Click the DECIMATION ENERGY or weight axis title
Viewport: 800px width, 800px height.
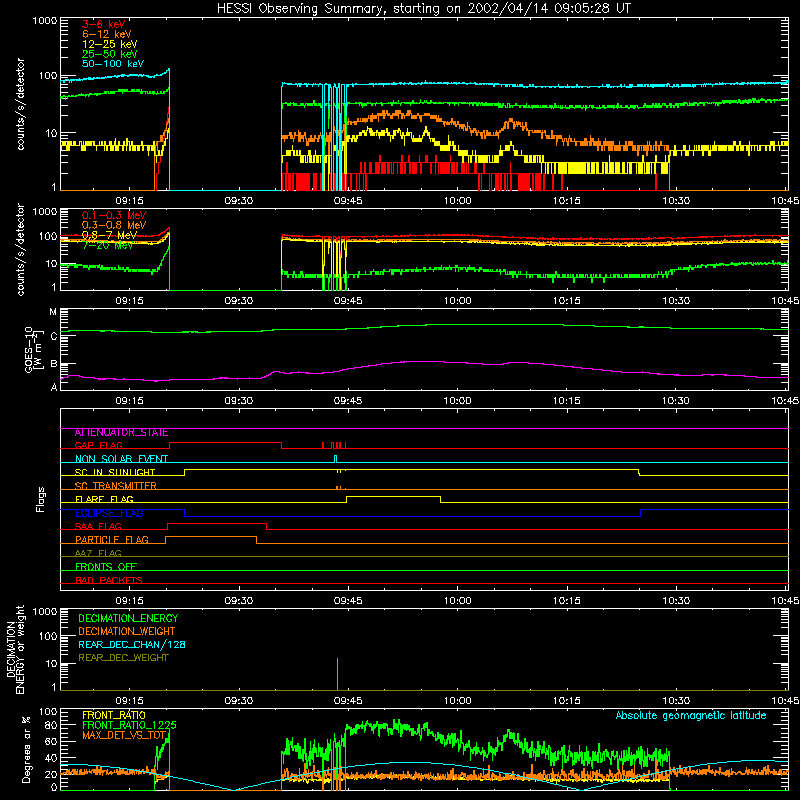point(15,649)
